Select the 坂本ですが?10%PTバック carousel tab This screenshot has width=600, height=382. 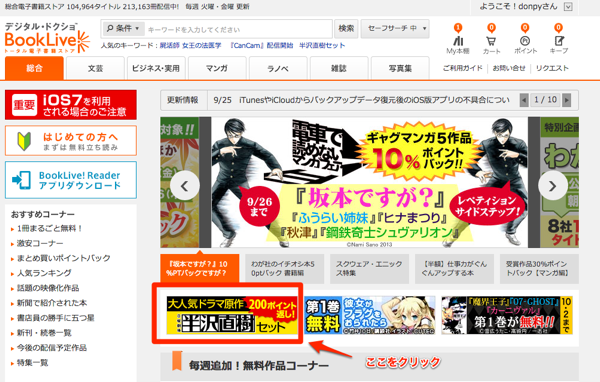[200, 269]
